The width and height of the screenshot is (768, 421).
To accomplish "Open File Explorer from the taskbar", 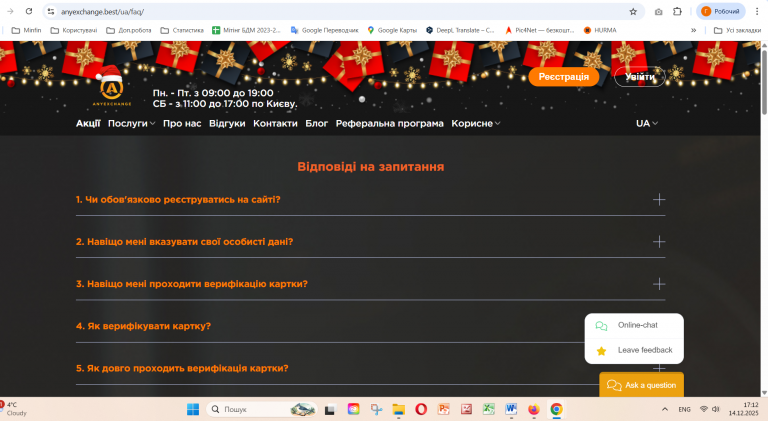I will click(399, 409).
